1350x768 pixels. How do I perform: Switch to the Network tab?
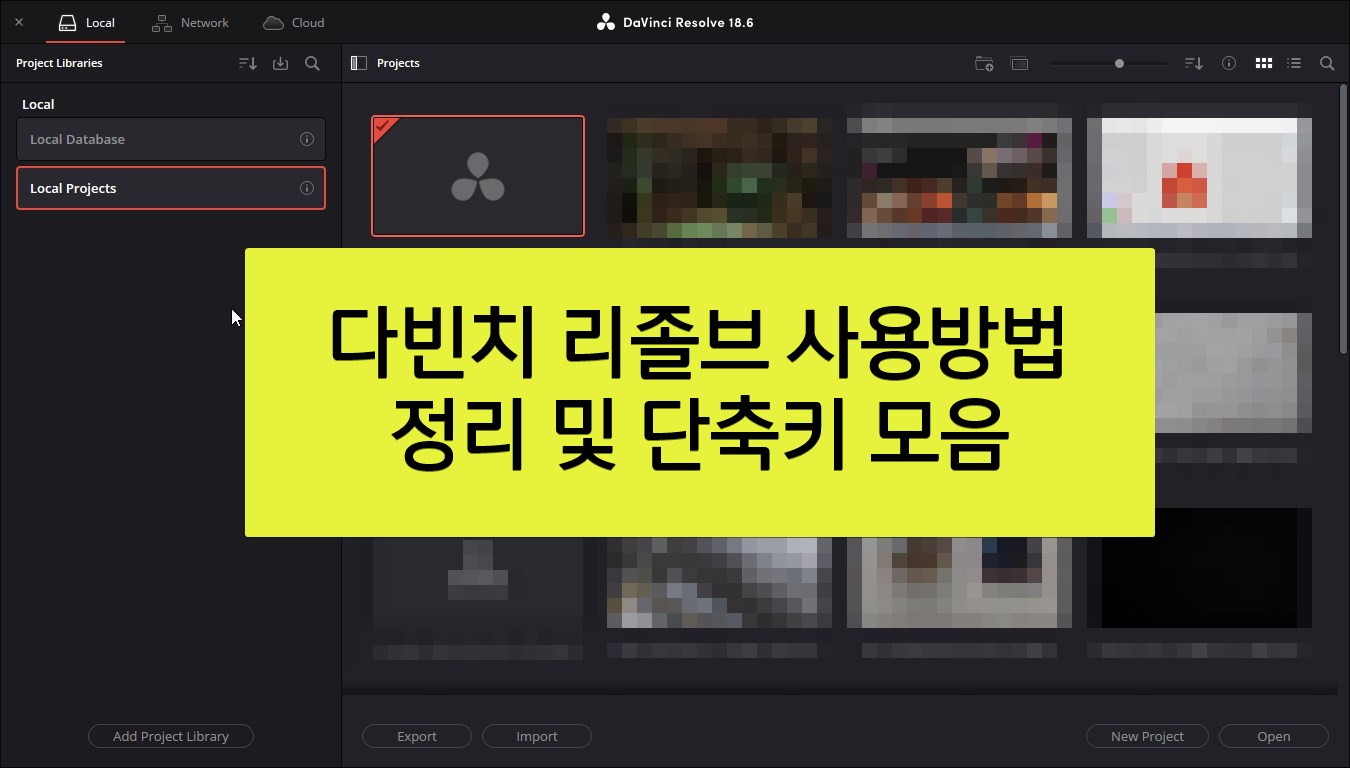190,22
